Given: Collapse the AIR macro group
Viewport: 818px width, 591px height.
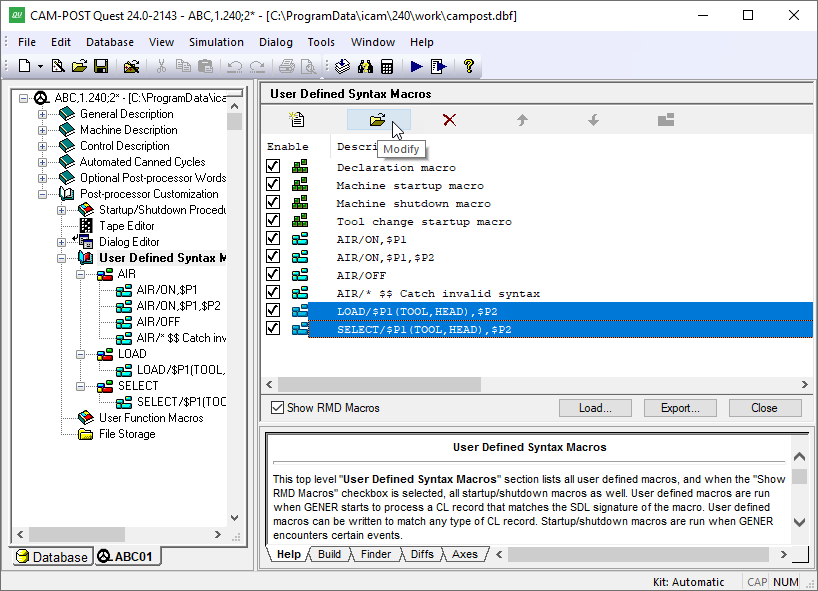Looking at the screenshot, I should tap(80, 274).
